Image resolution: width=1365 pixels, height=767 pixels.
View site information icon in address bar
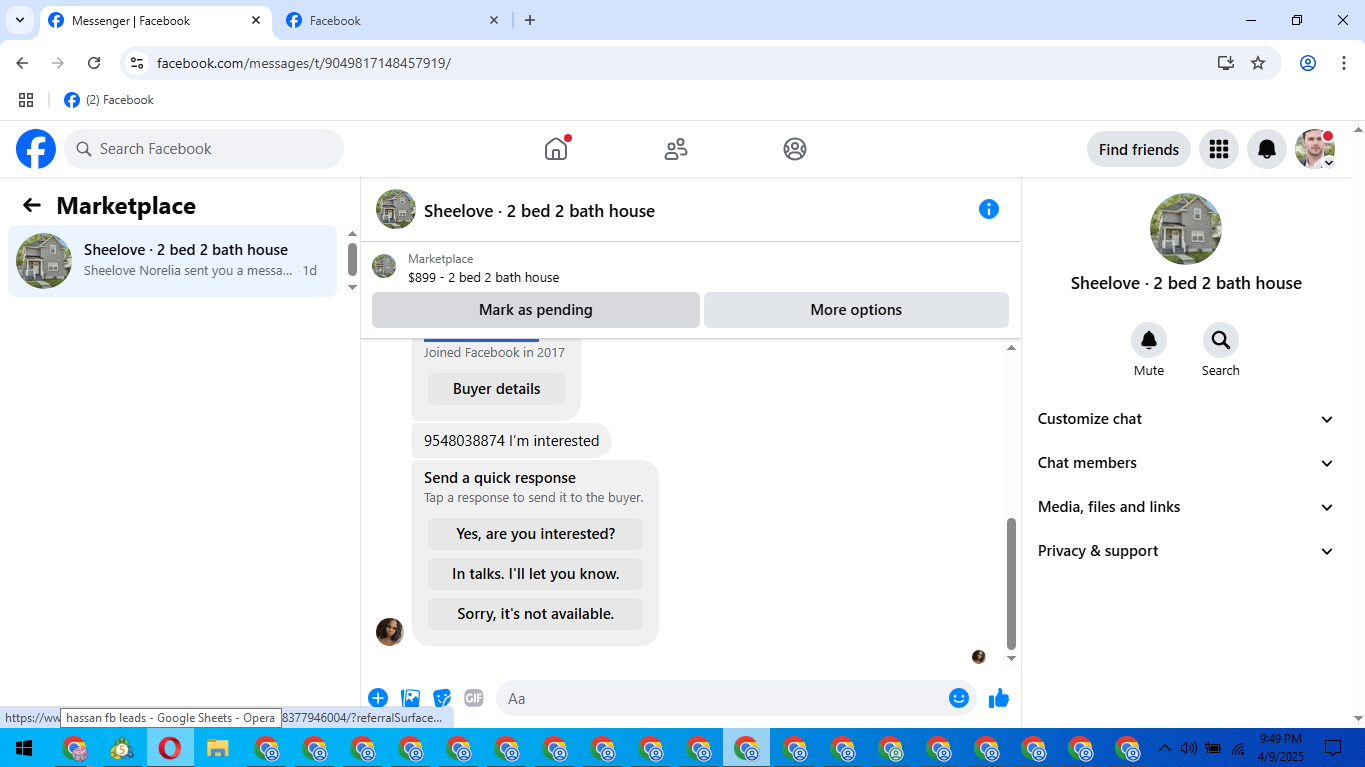click(x=138, y=63)
